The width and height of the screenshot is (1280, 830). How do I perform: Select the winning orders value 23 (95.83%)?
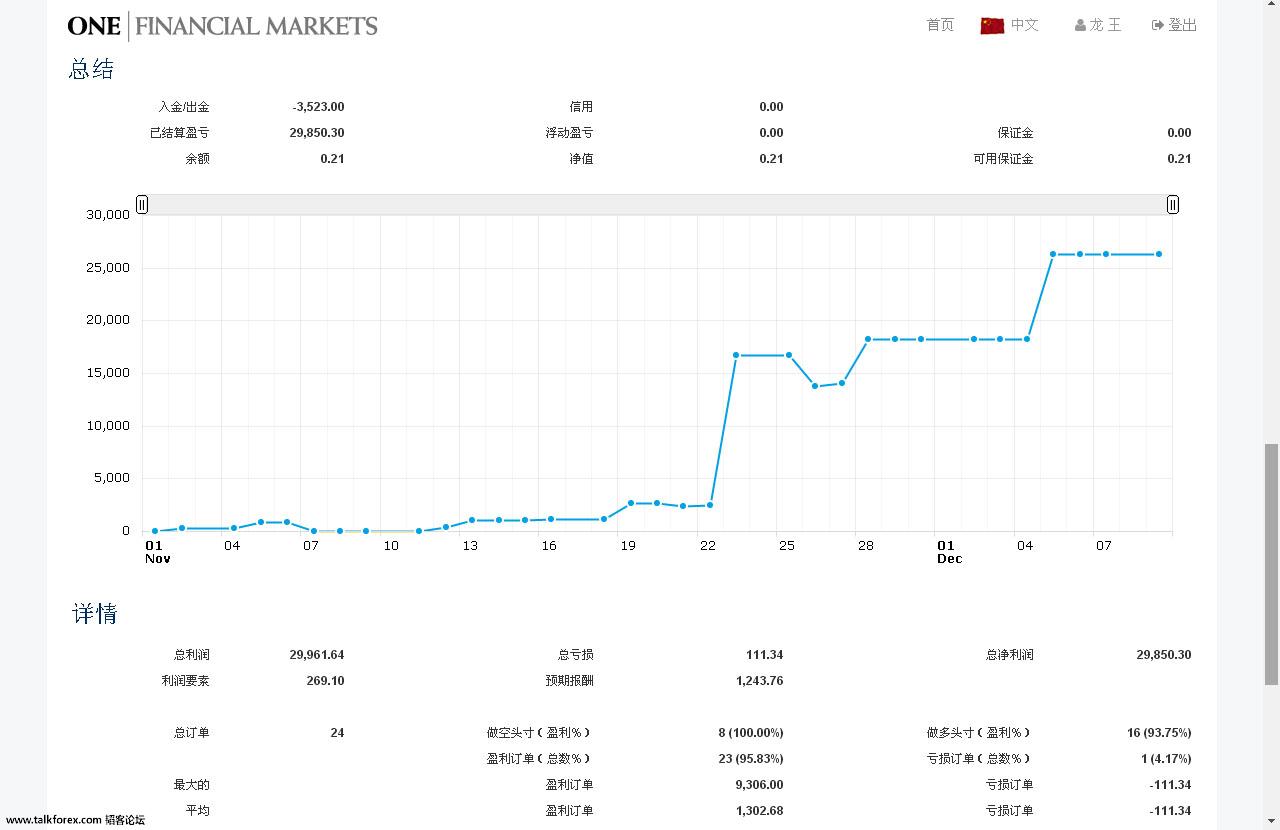point(751,758)
